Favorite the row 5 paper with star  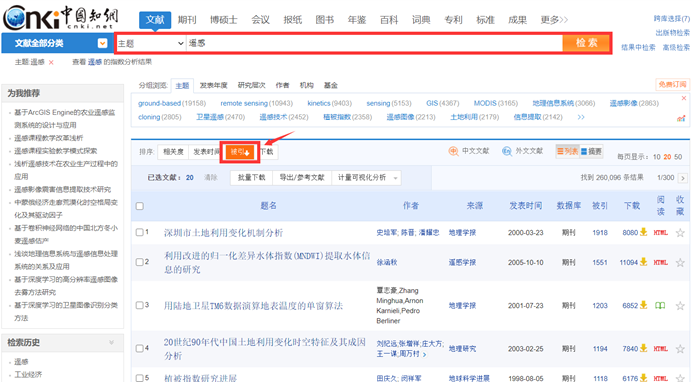[680, 378]
